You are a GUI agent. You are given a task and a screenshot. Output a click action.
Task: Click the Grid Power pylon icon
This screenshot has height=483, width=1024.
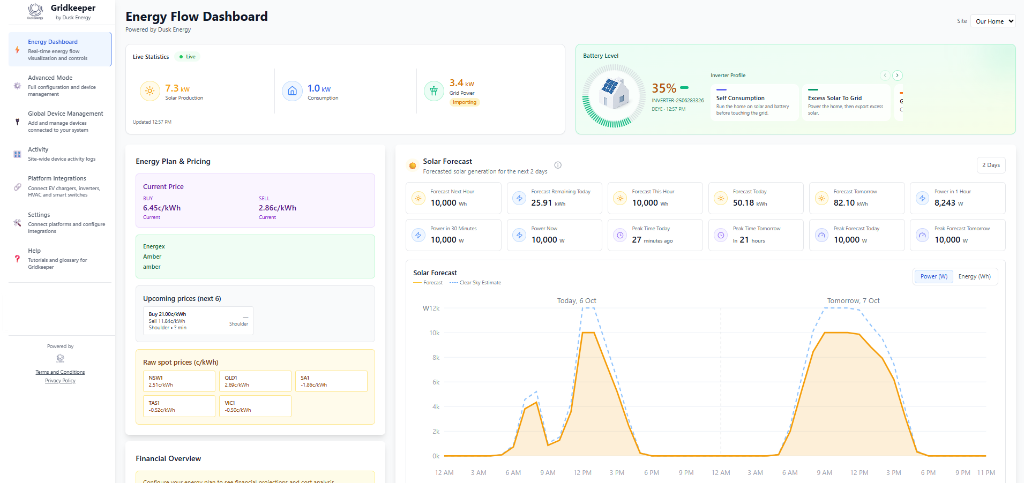(x=434, y=91)
